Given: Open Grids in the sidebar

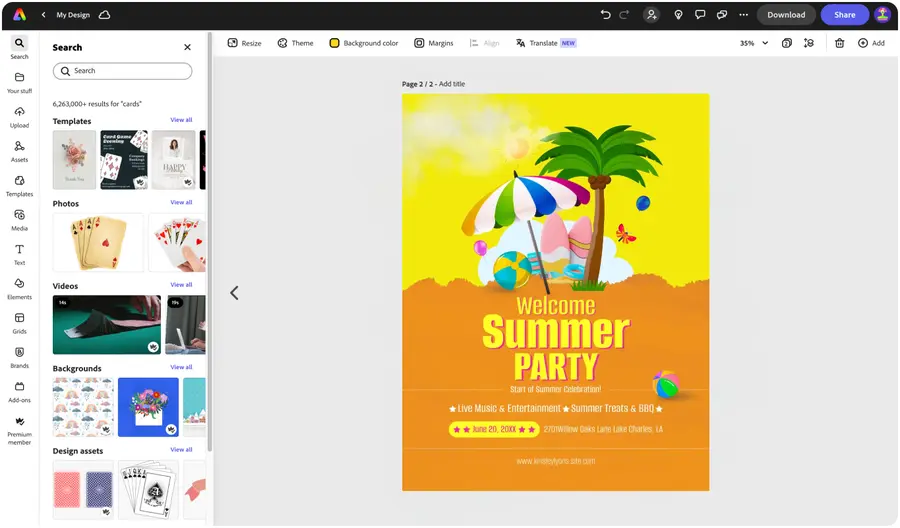Looking at the screenshot, I should [x=20, y=324].
